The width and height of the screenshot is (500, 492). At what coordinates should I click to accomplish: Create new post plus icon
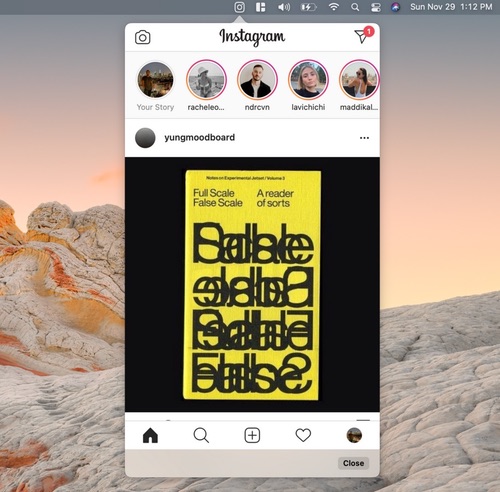click(252, 435)
